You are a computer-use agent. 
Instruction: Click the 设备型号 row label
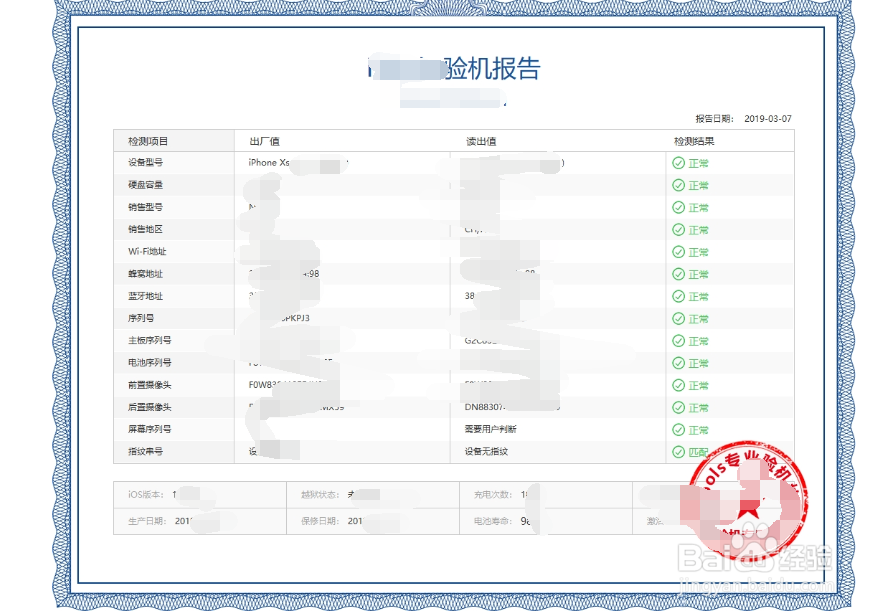145,163
